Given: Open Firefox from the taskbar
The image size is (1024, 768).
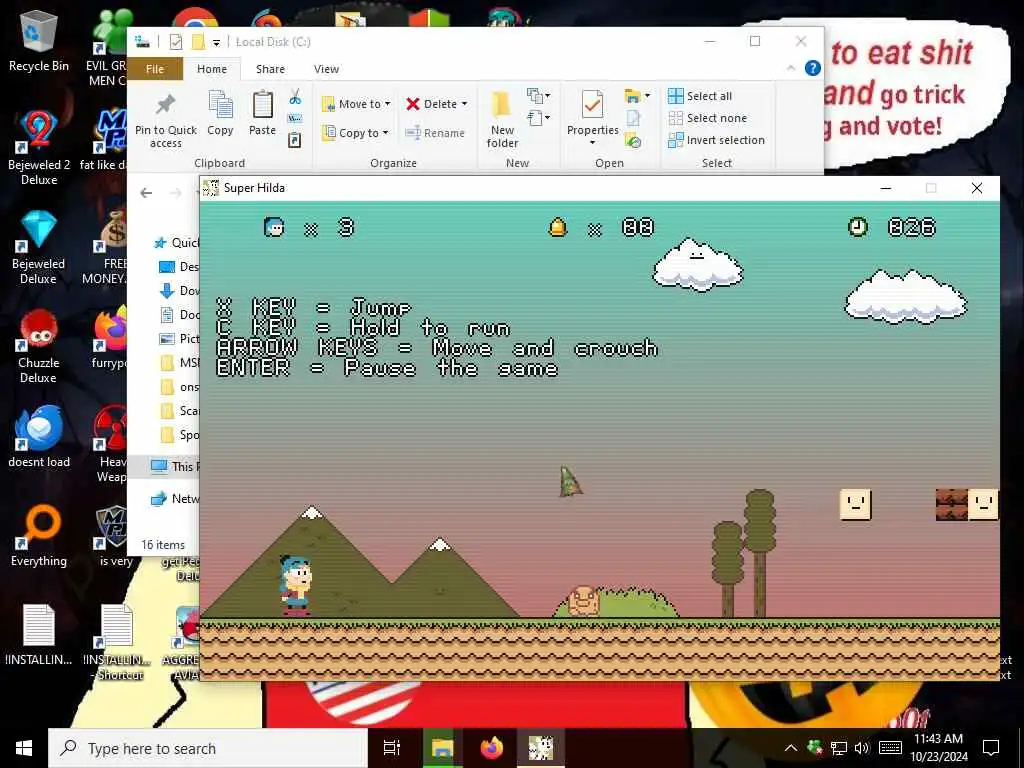Looking at the screenshot, I should click(x=492, y=748).
